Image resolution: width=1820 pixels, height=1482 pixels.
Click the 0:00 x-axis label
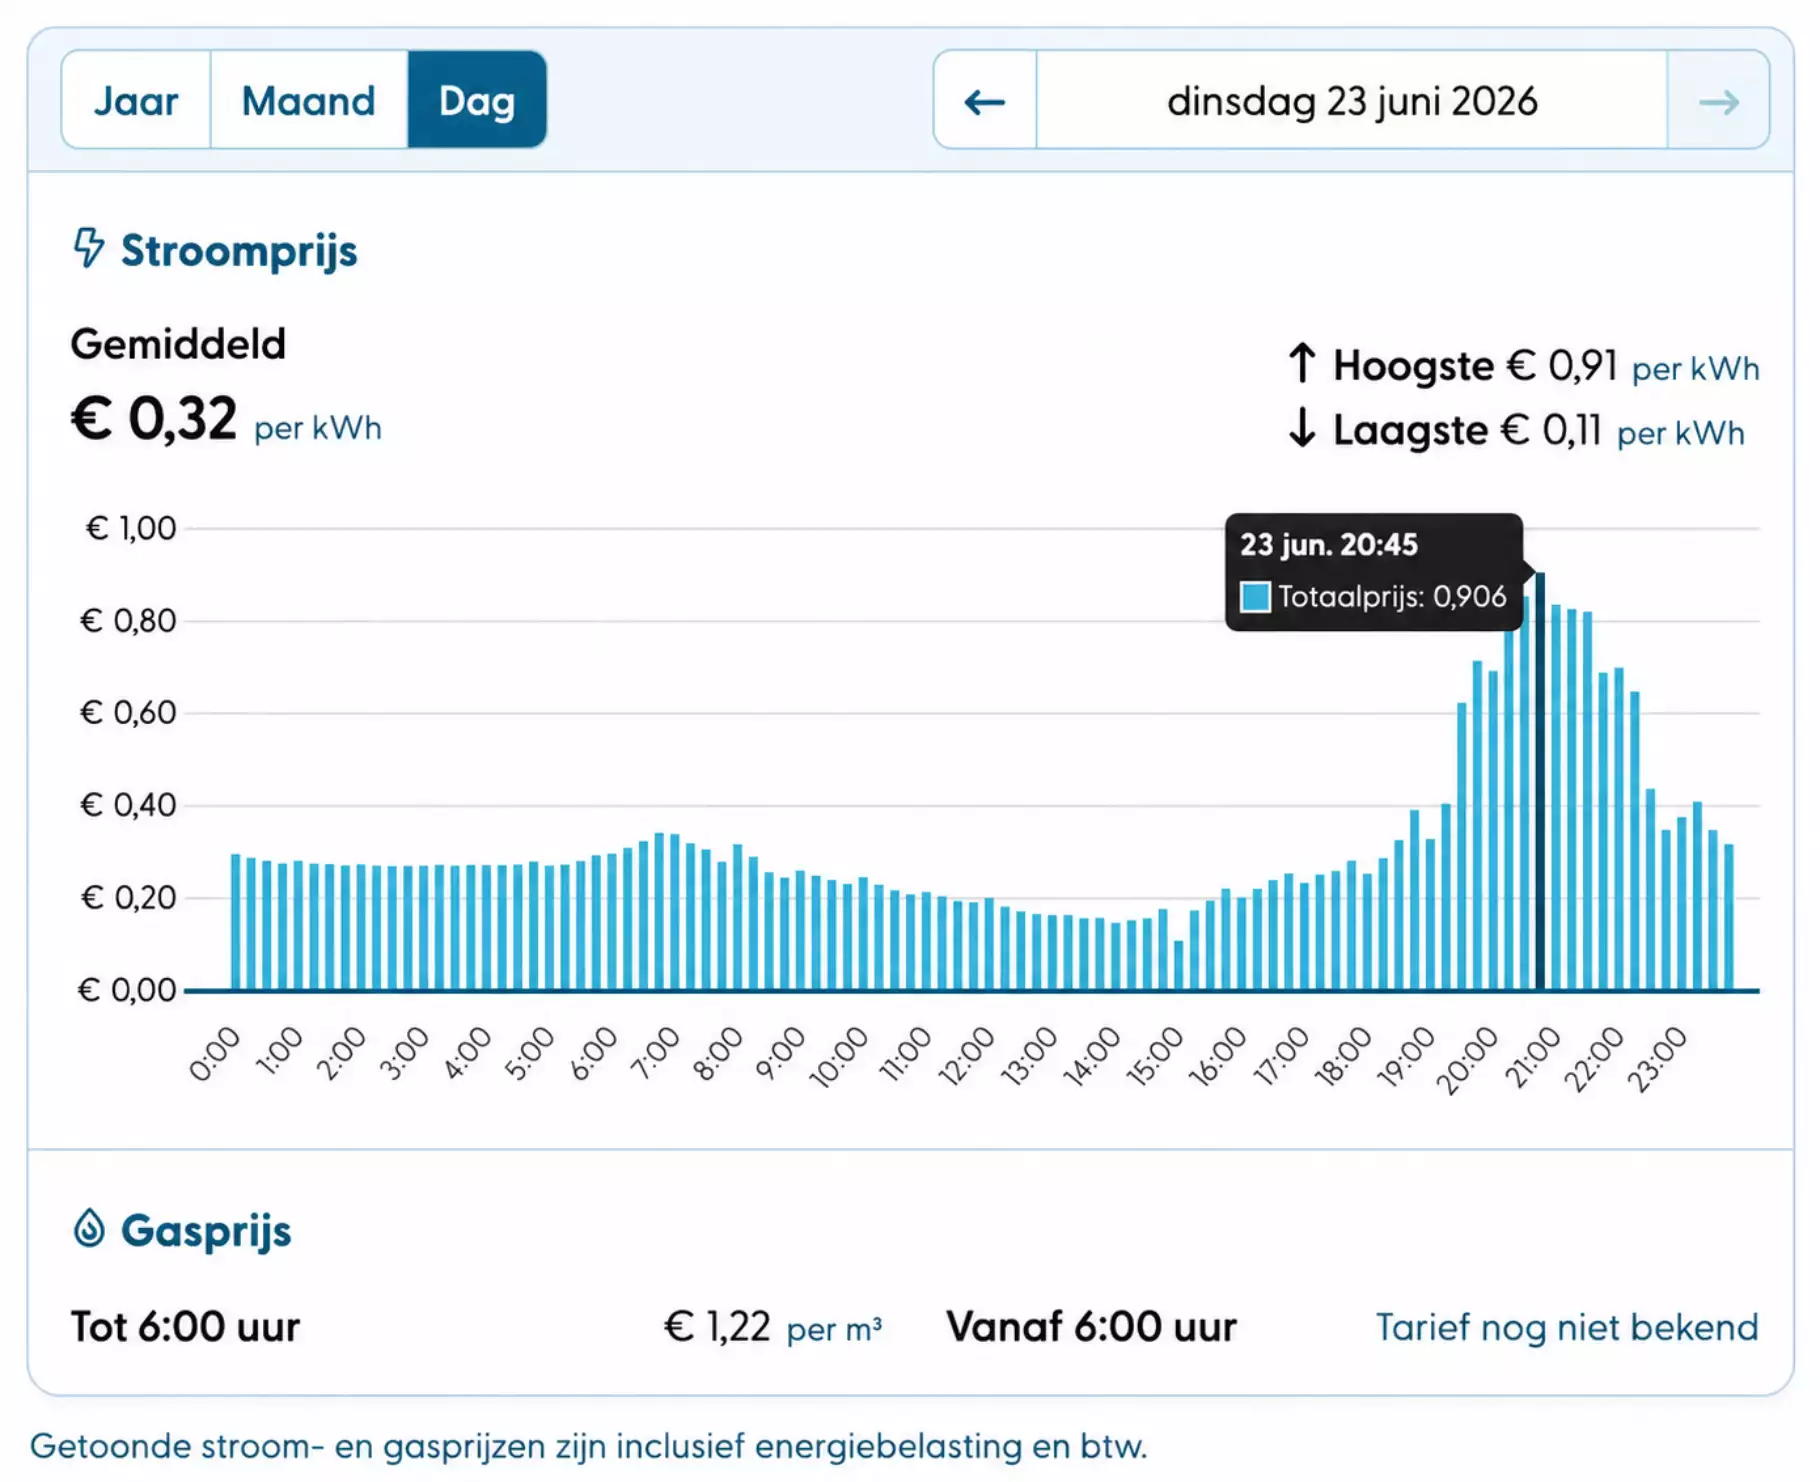215,1053
